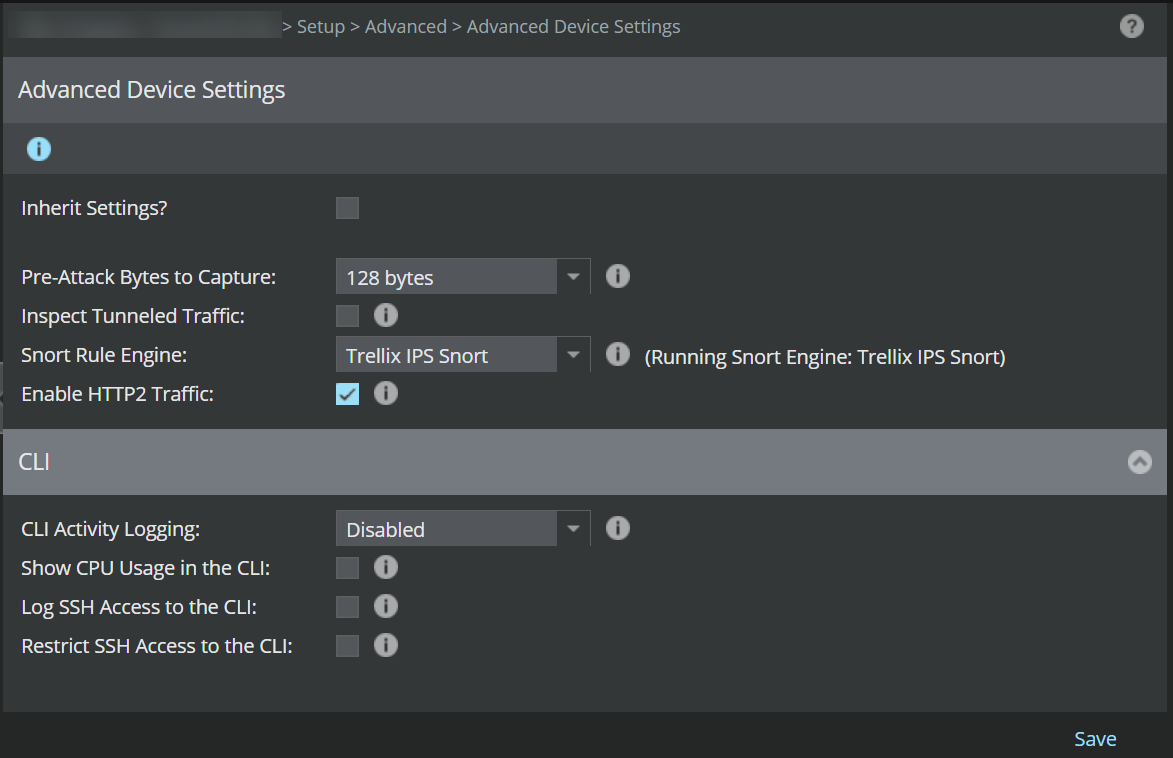
Task: Show info for CLI Activity Logging
Action: (x=617, y=528)
